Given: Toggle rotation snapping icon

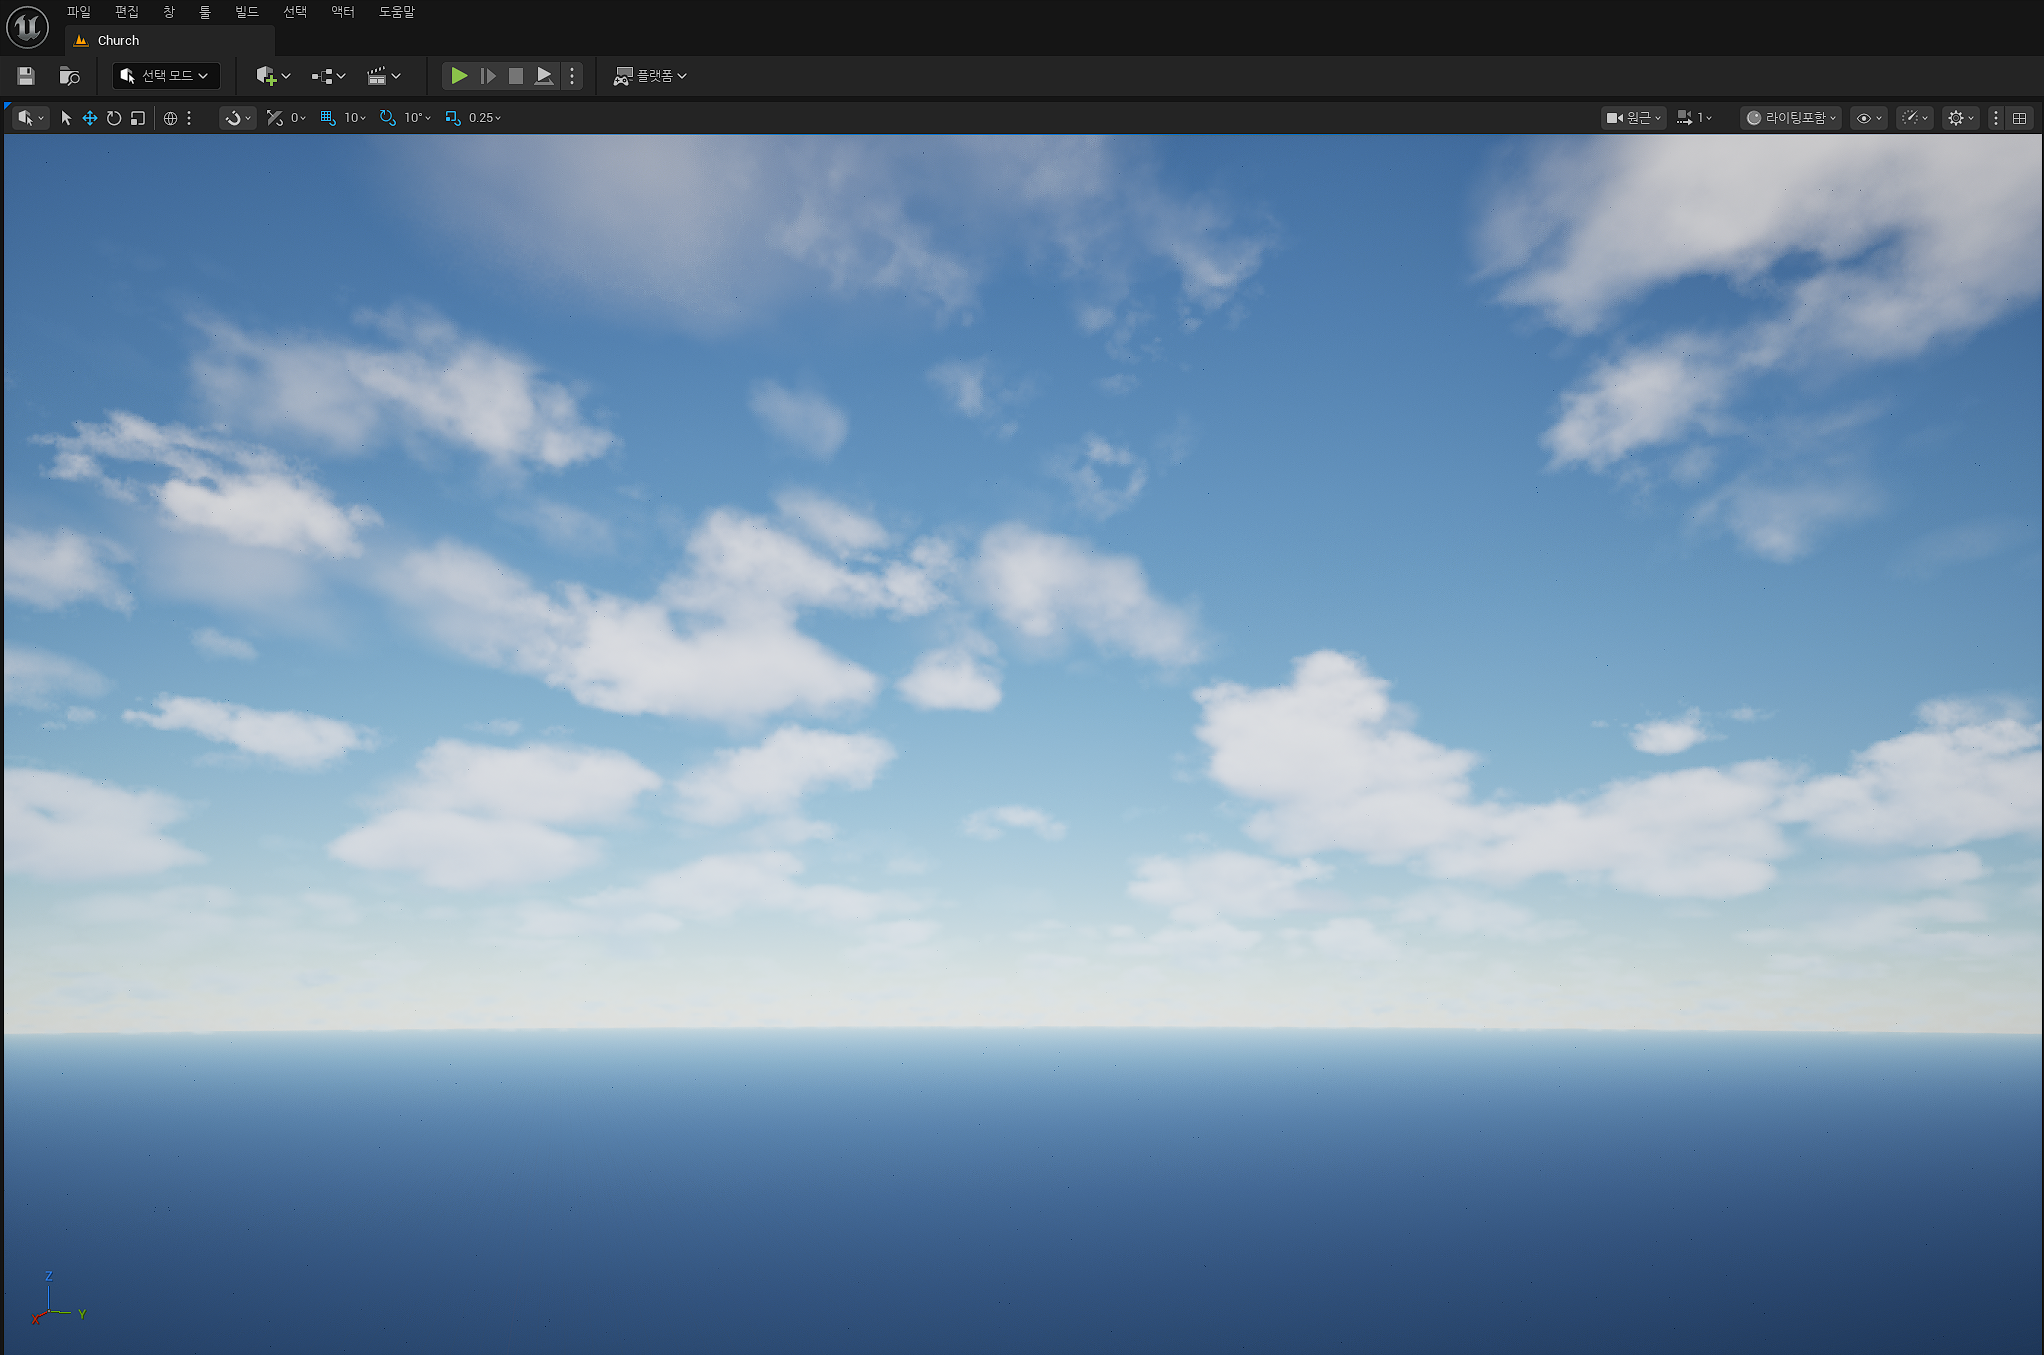Looking at the screenshot, I should (387, 118).
